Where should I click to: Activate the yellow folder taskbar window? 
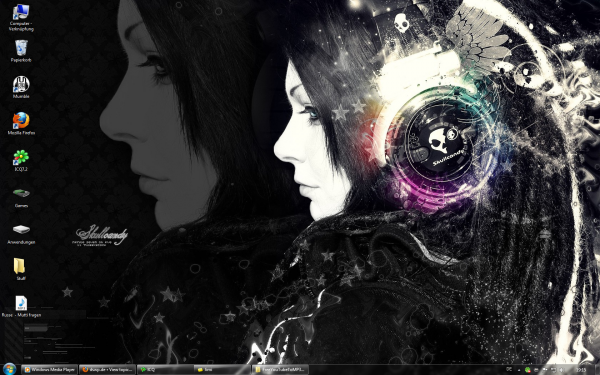222,370
